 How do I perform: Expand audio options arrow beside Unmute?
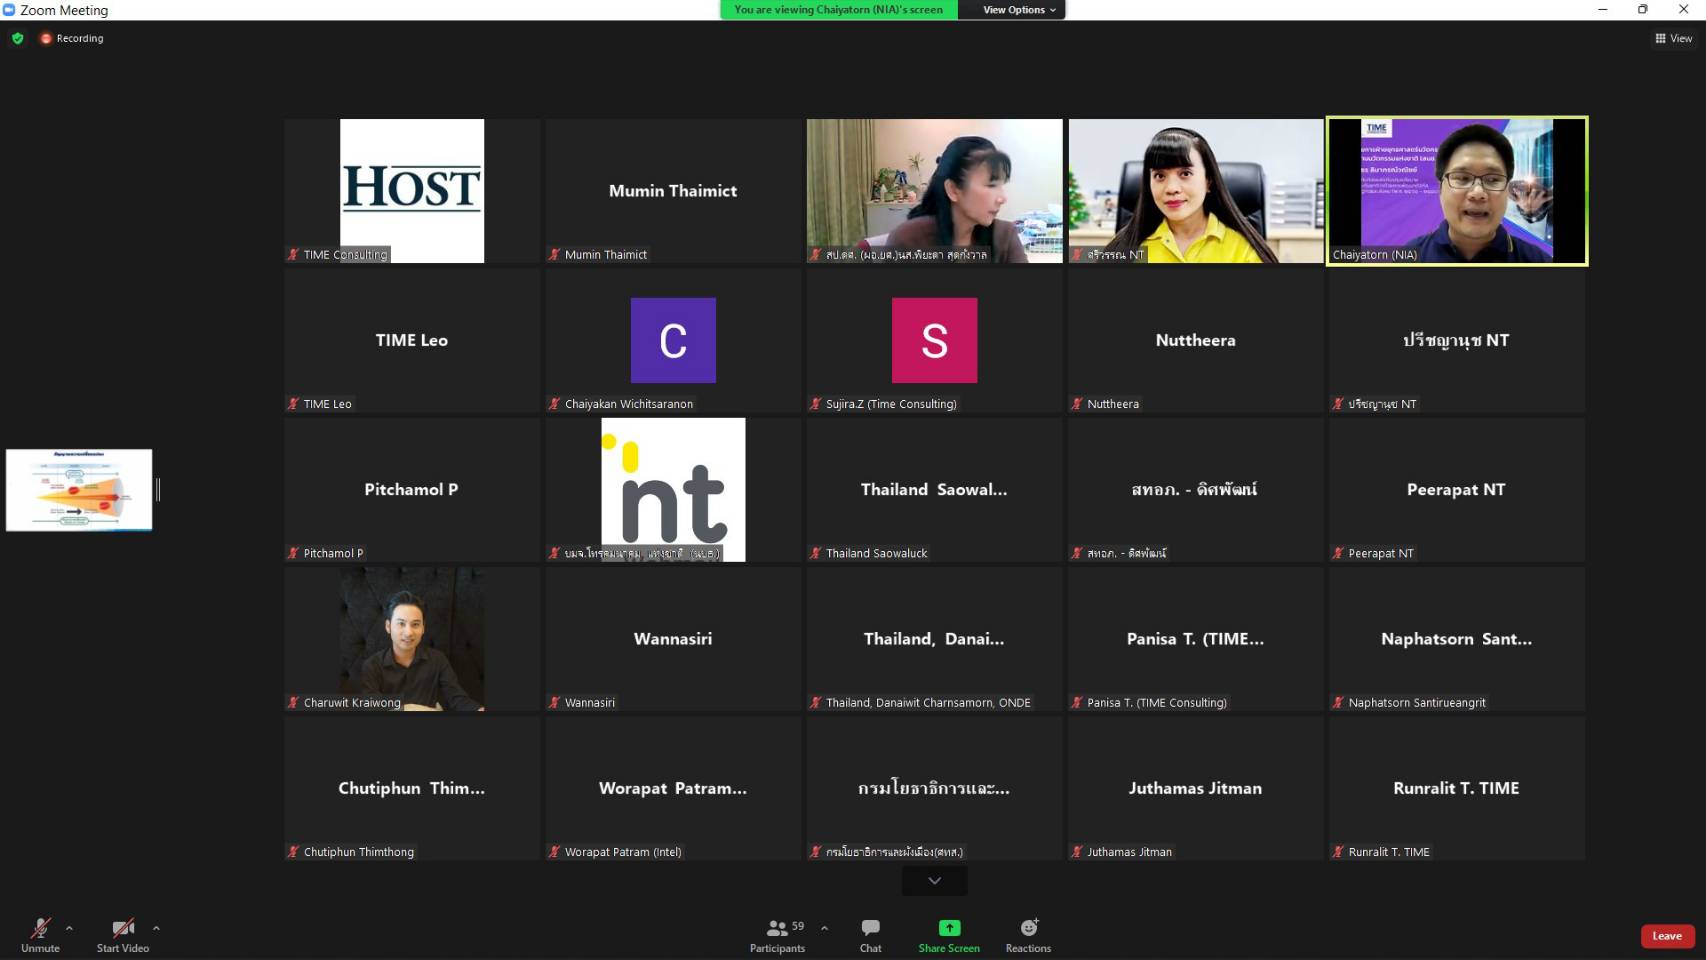[69, 928]
